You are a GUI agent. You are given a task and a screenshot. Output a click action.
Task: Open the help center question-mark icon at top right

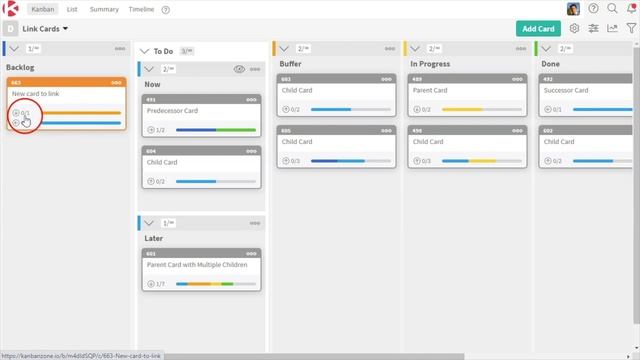[x=593, y=8]
